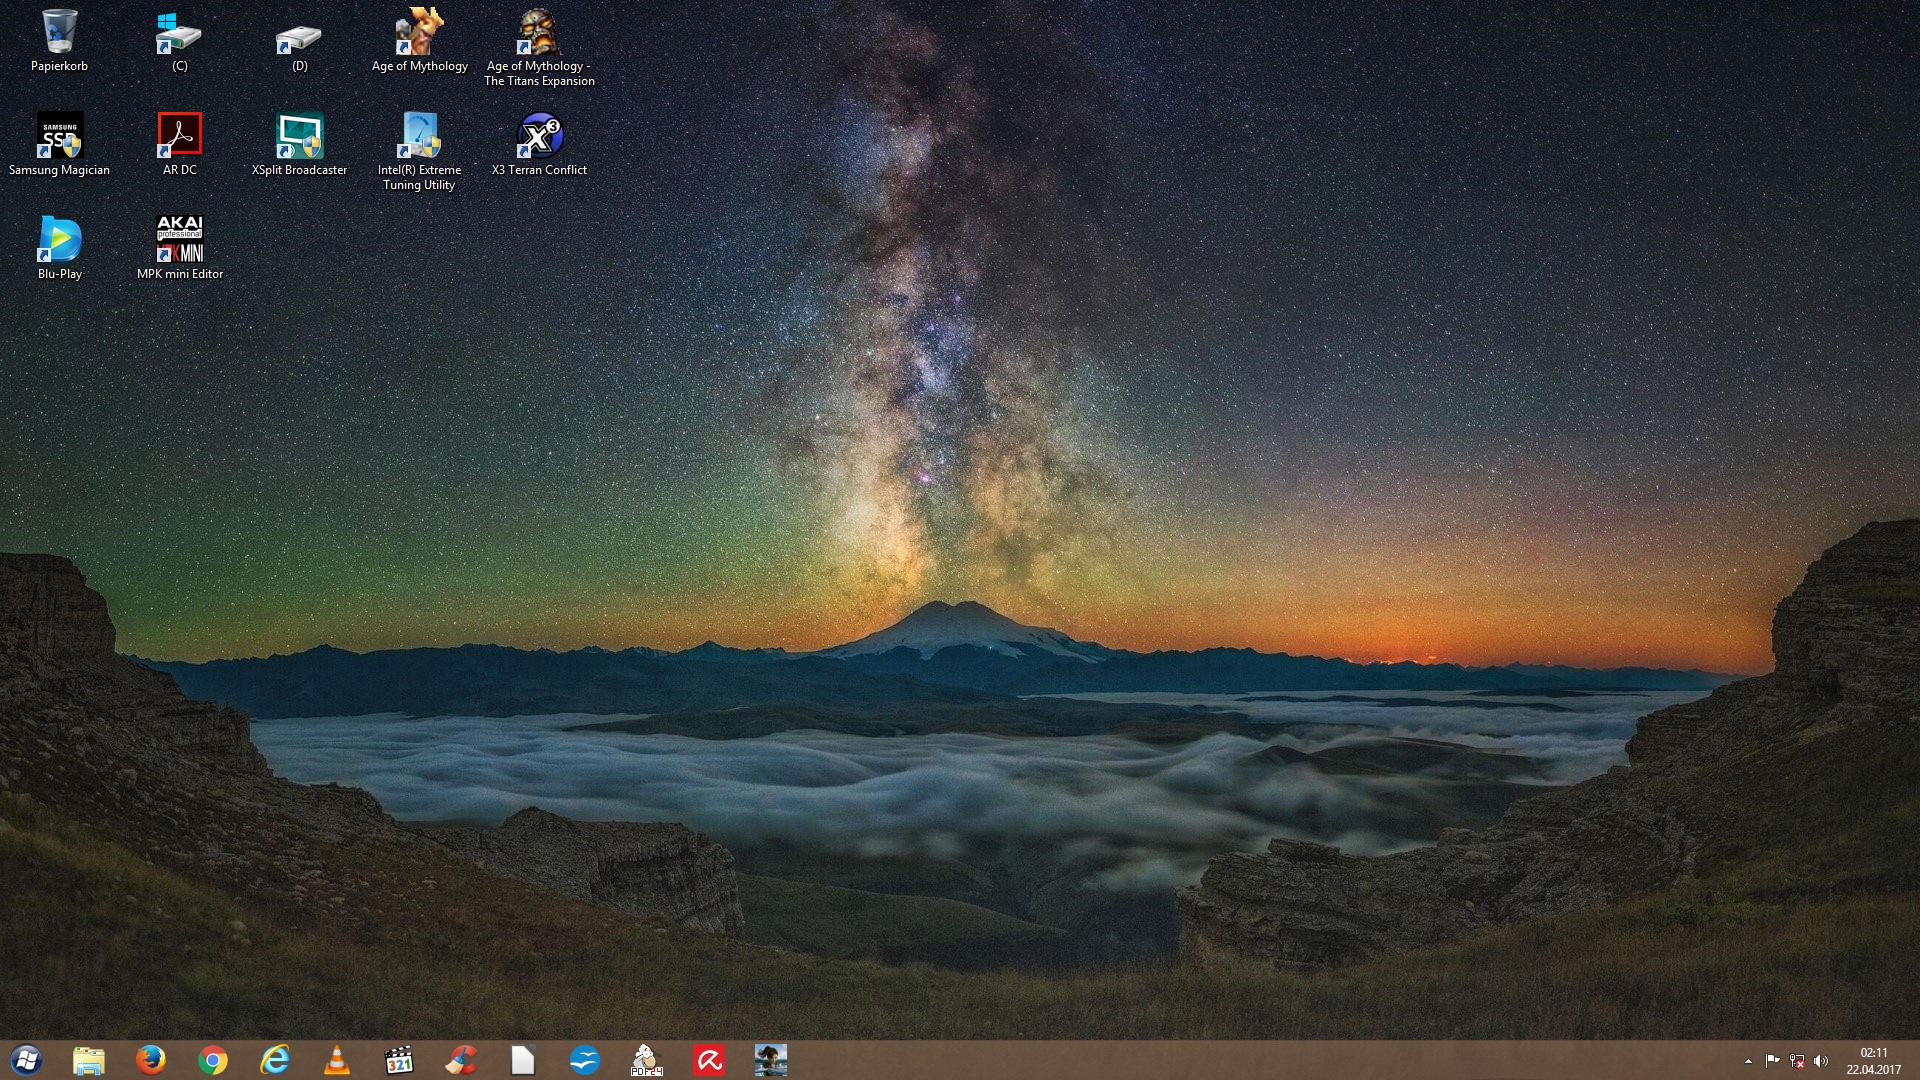Open the Papierkorb recycle bin icon
The height and width of the screenshot is (1080, 1920).
59,33
